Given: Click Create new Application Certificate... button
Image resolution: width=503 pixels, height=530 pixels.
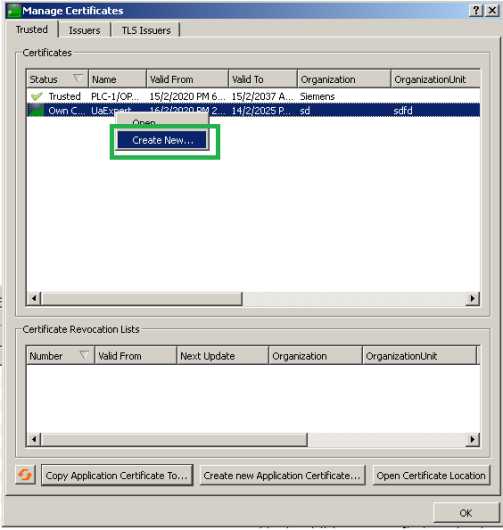Looking at the screenshot, I should coord(282,475).
